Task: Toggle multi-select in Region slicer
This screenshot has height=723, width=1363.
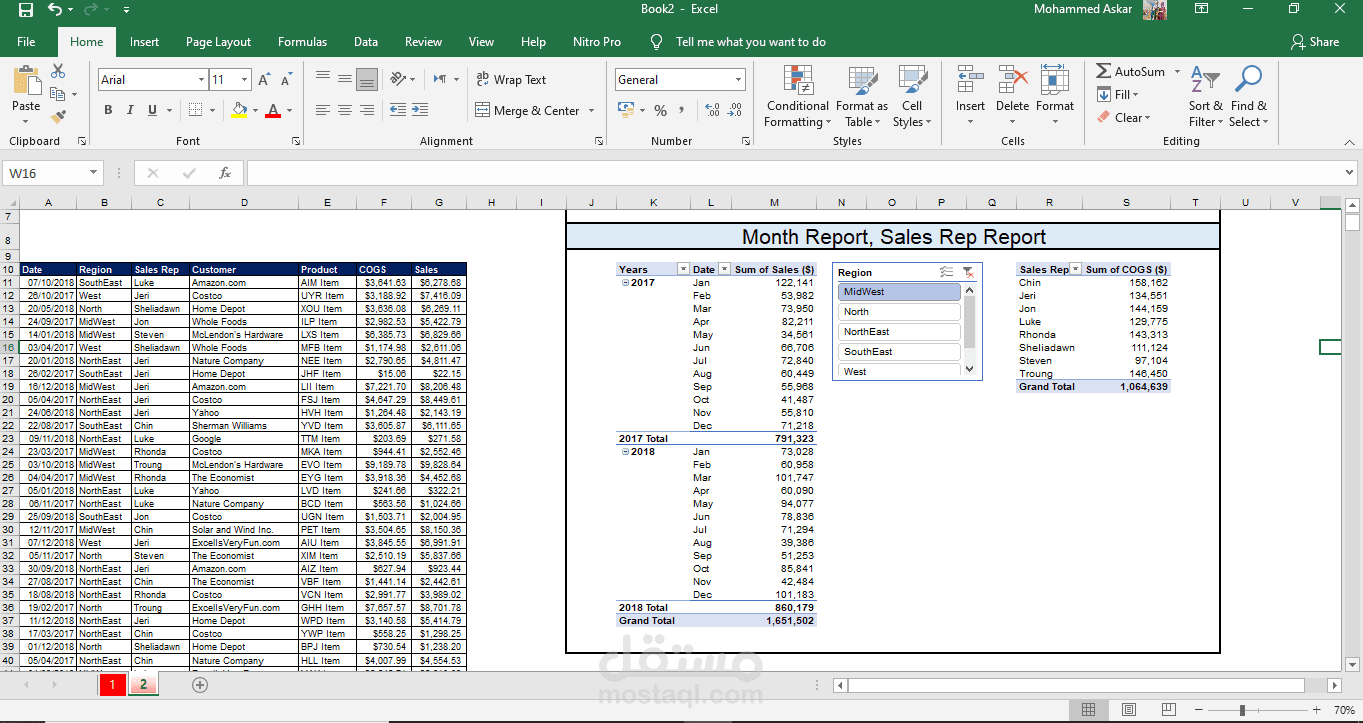Action: point(946,272)
